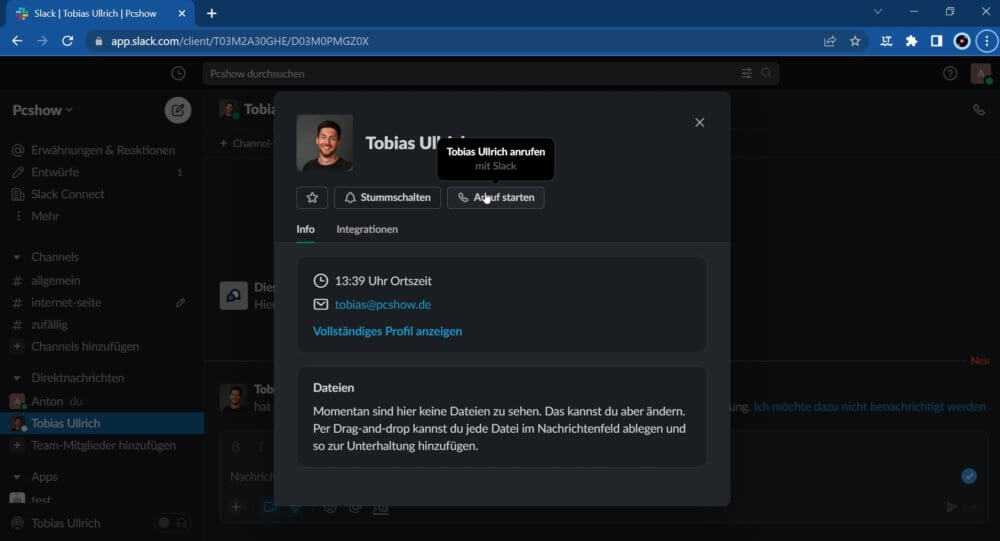1000x541 pixels.
Task: Open user avatar menu in top right
Action: click(981, 74)
